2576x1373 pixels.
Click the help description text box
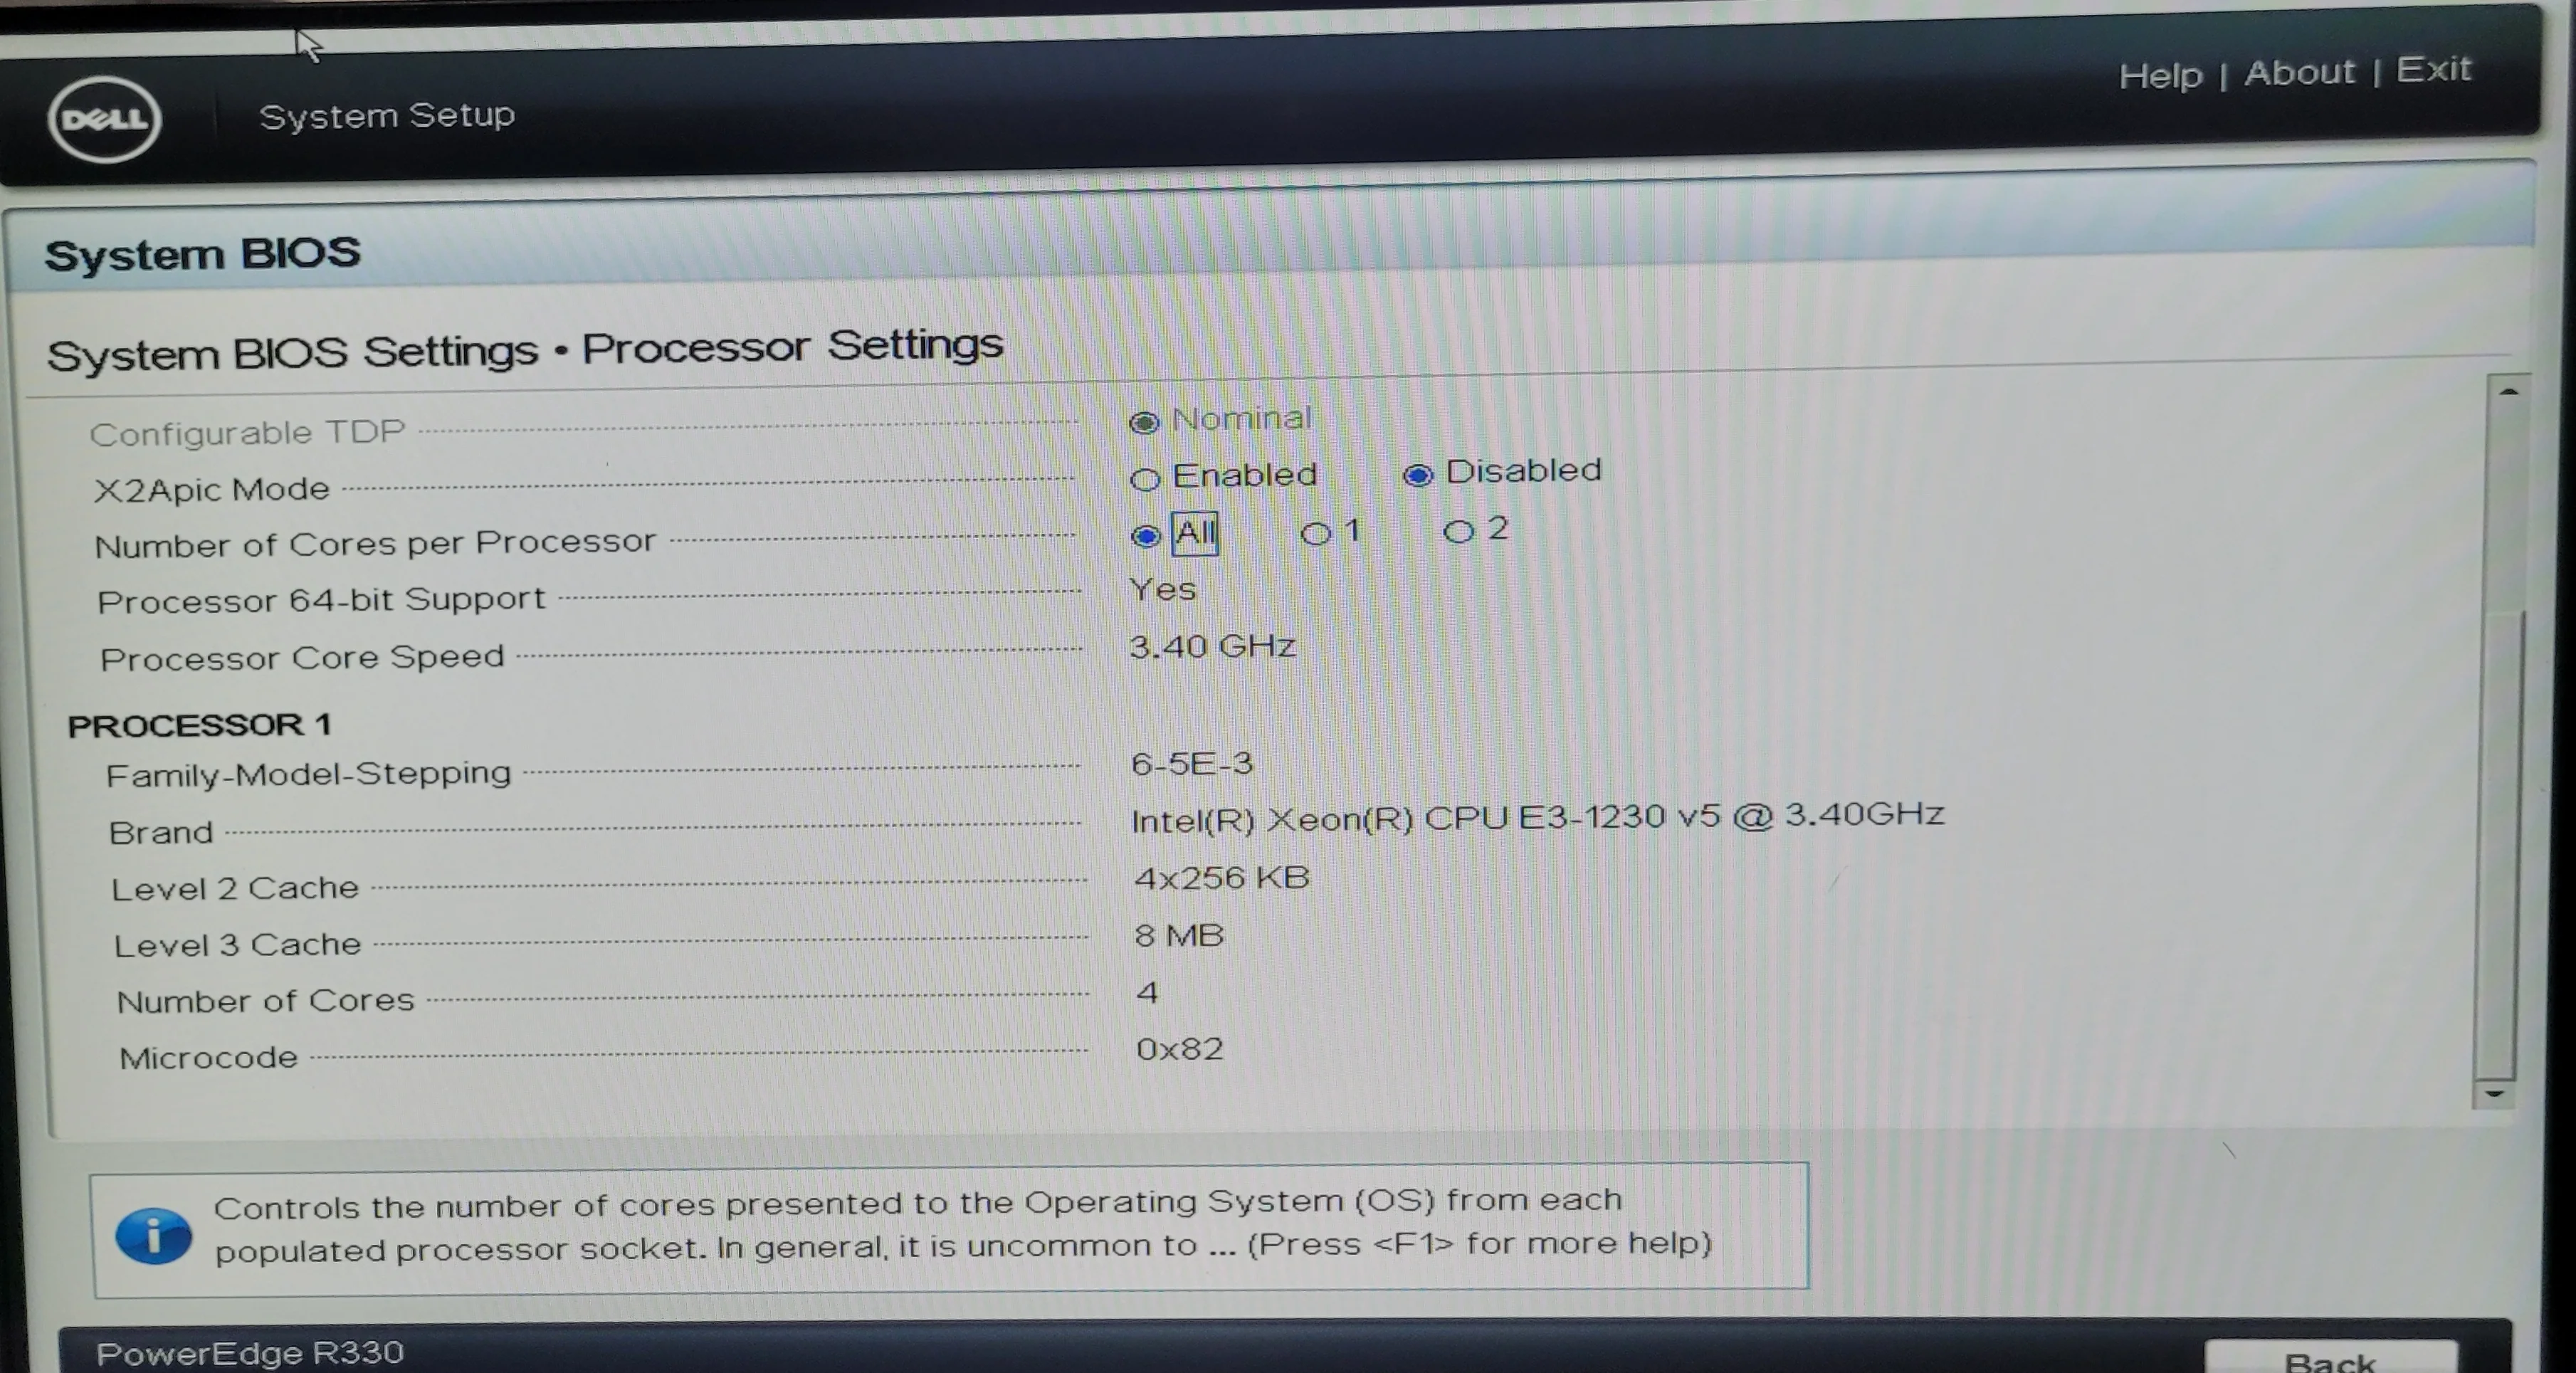(950, 1229)
